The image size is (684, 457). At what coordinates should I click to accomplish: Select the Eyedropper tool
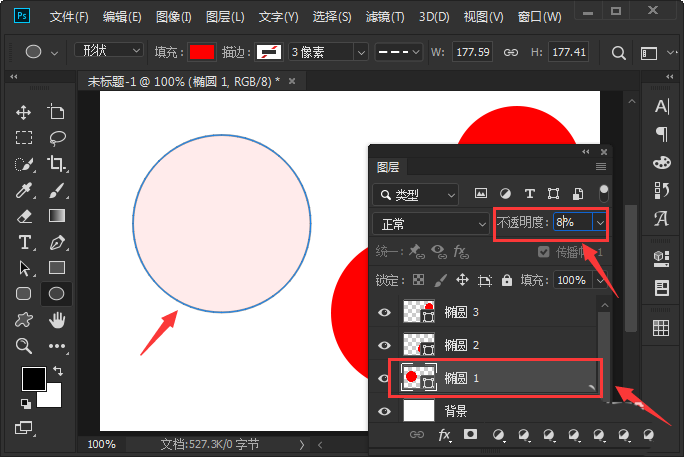pos(24,190)
